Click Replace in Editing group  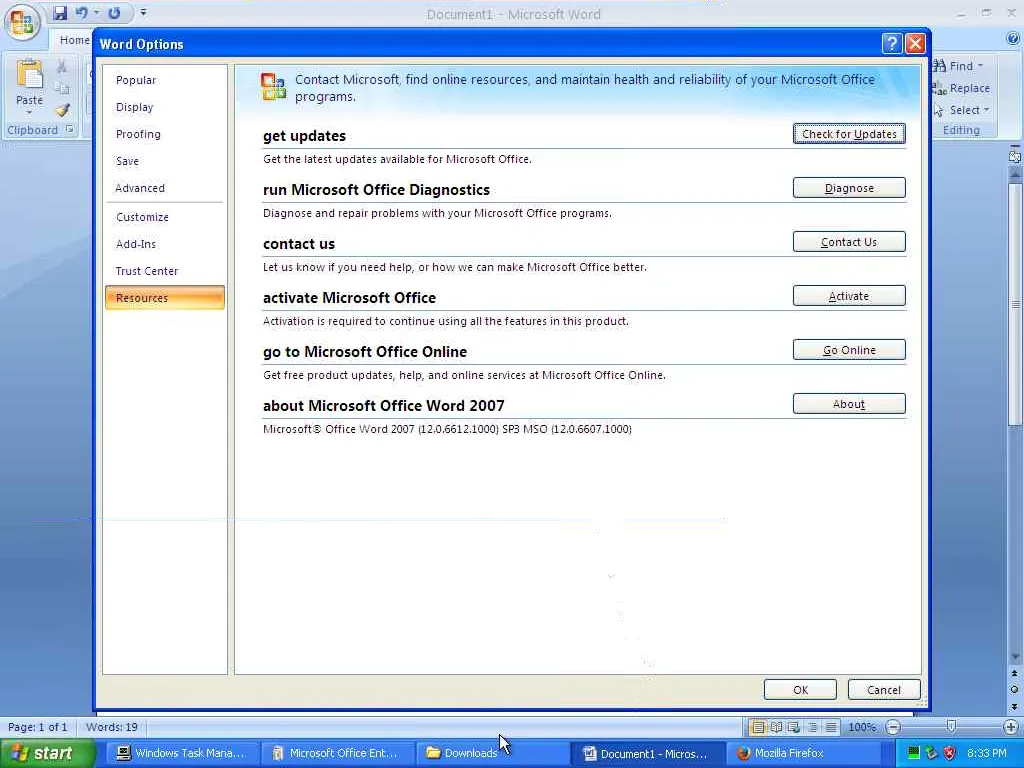coord(961,88)
